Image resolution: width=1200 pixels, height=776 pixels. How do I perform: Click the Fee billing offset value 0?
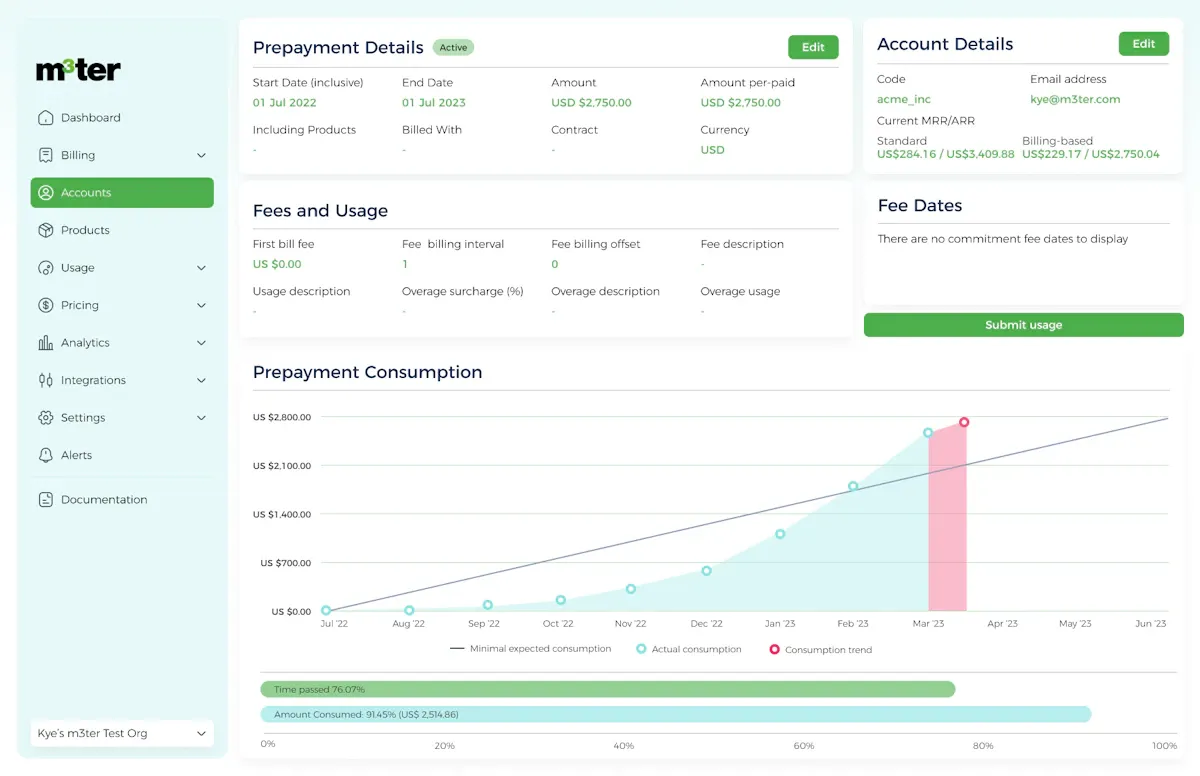(555, 264)
